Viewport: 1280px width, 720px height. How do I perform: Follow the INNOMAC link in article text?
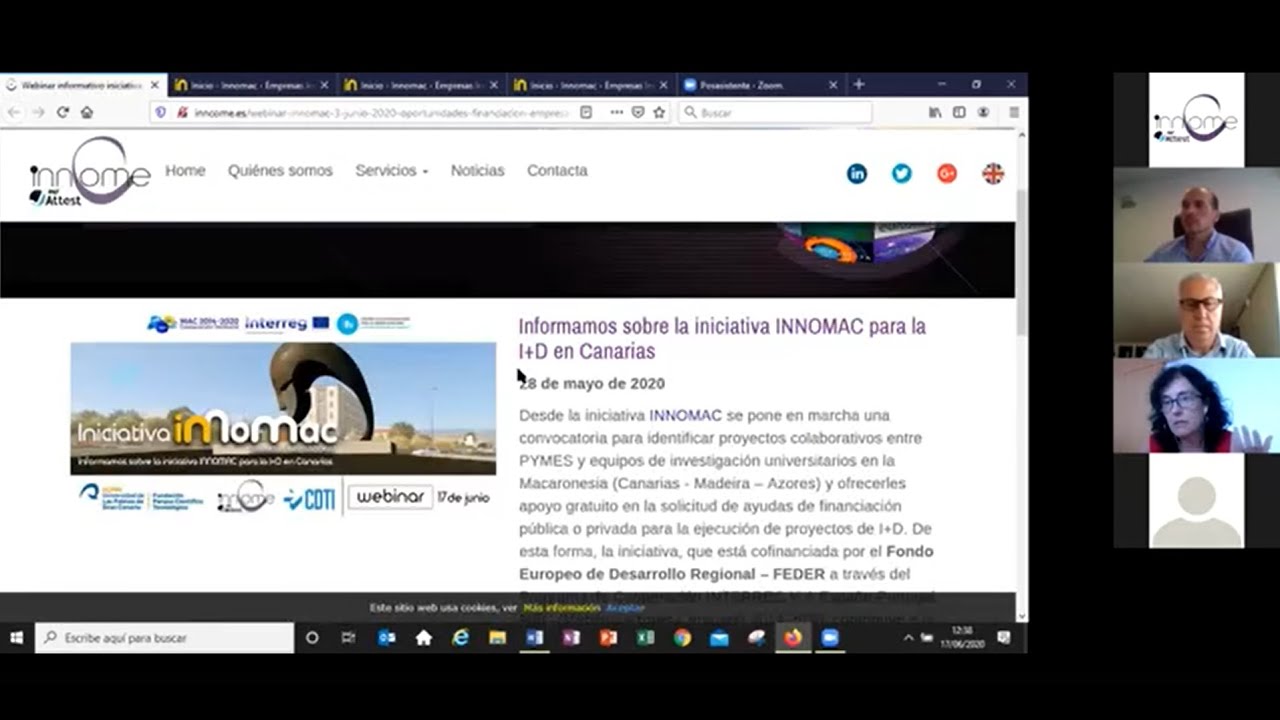685,415
